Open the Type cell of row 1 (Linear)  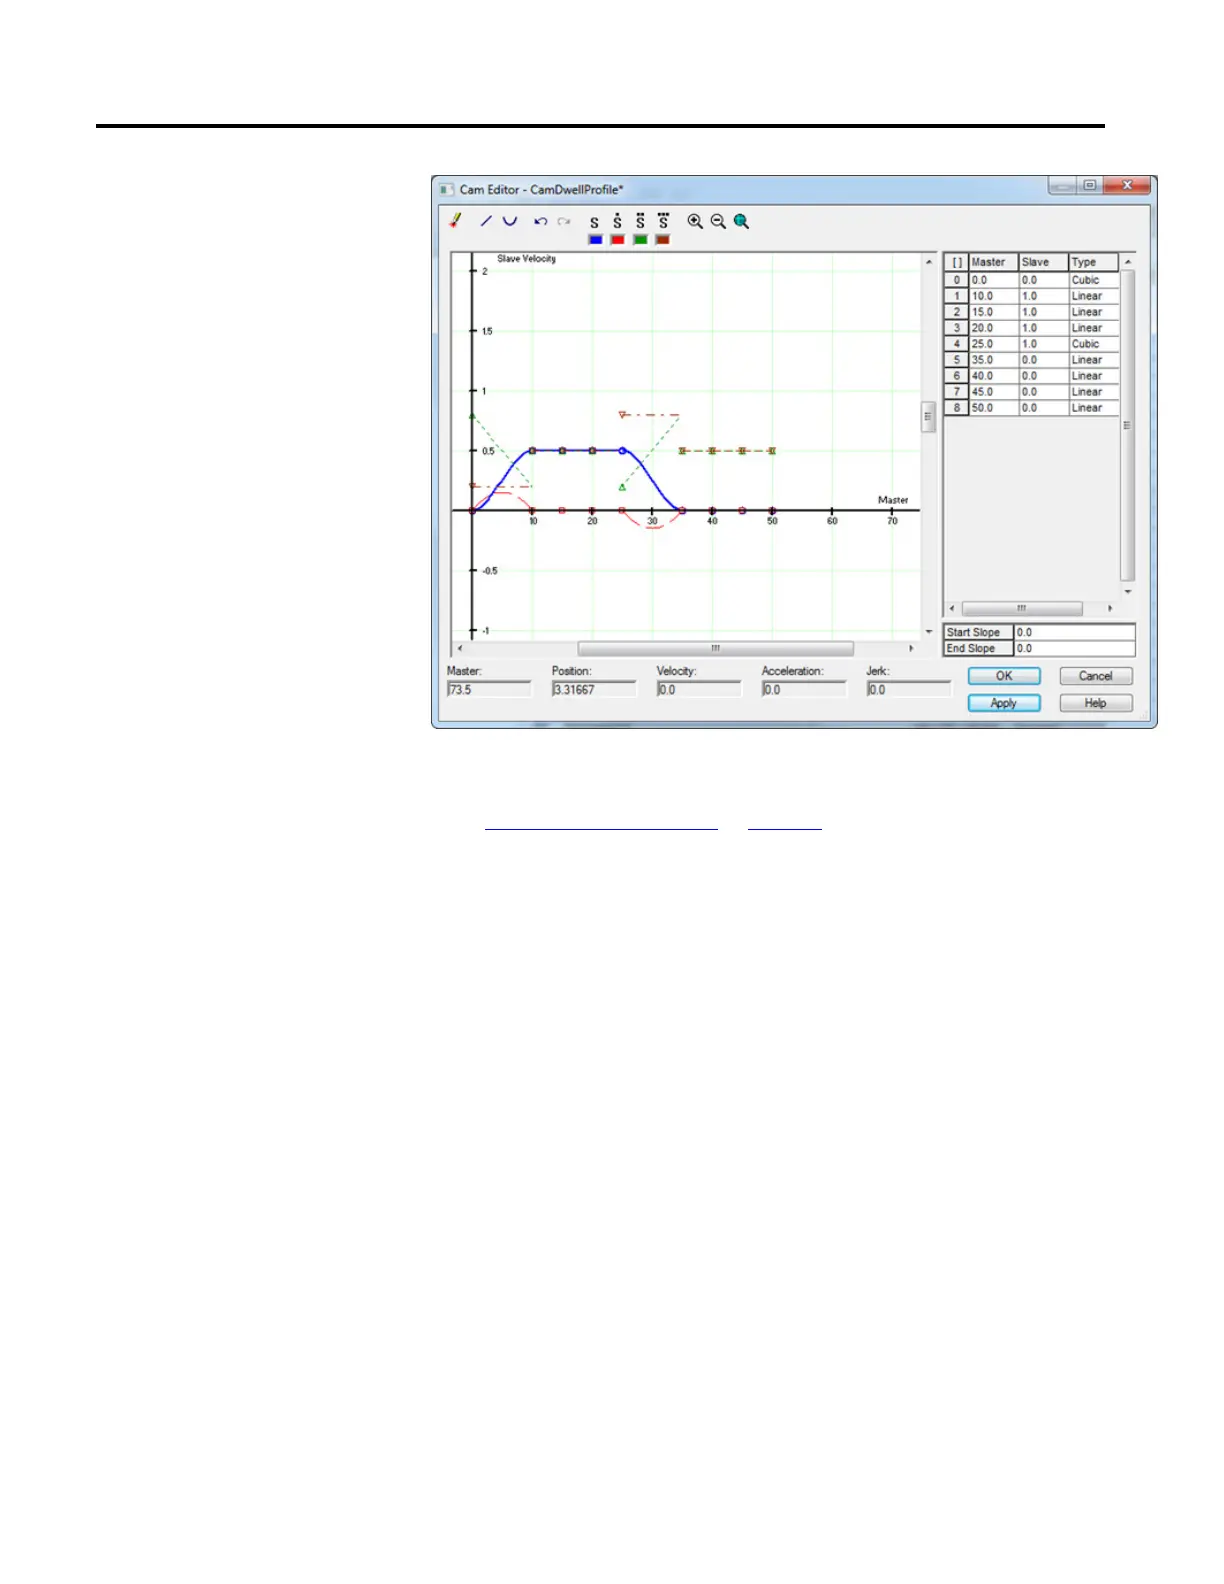1094,296
